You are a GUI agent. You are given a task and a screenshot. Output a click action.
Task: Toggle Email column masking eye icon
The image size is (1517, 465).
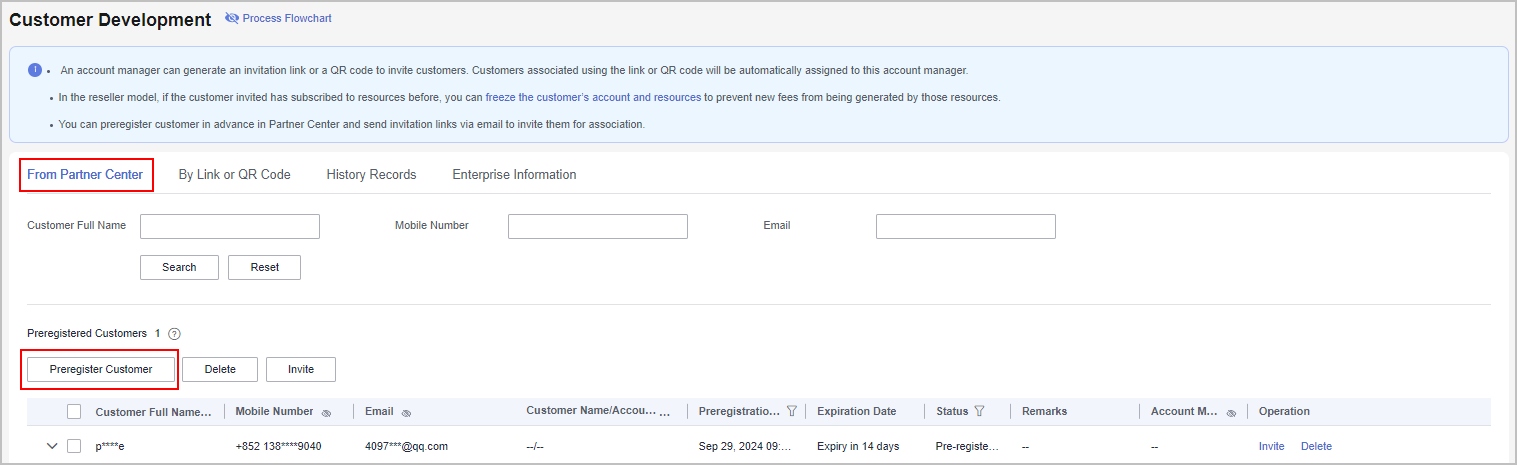[407, 412]
